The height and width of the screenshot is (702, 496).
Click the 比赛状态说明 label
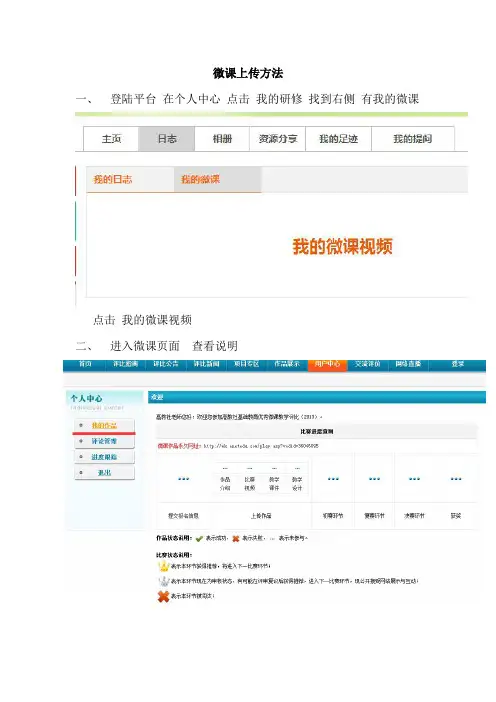[x=174, y=555]
